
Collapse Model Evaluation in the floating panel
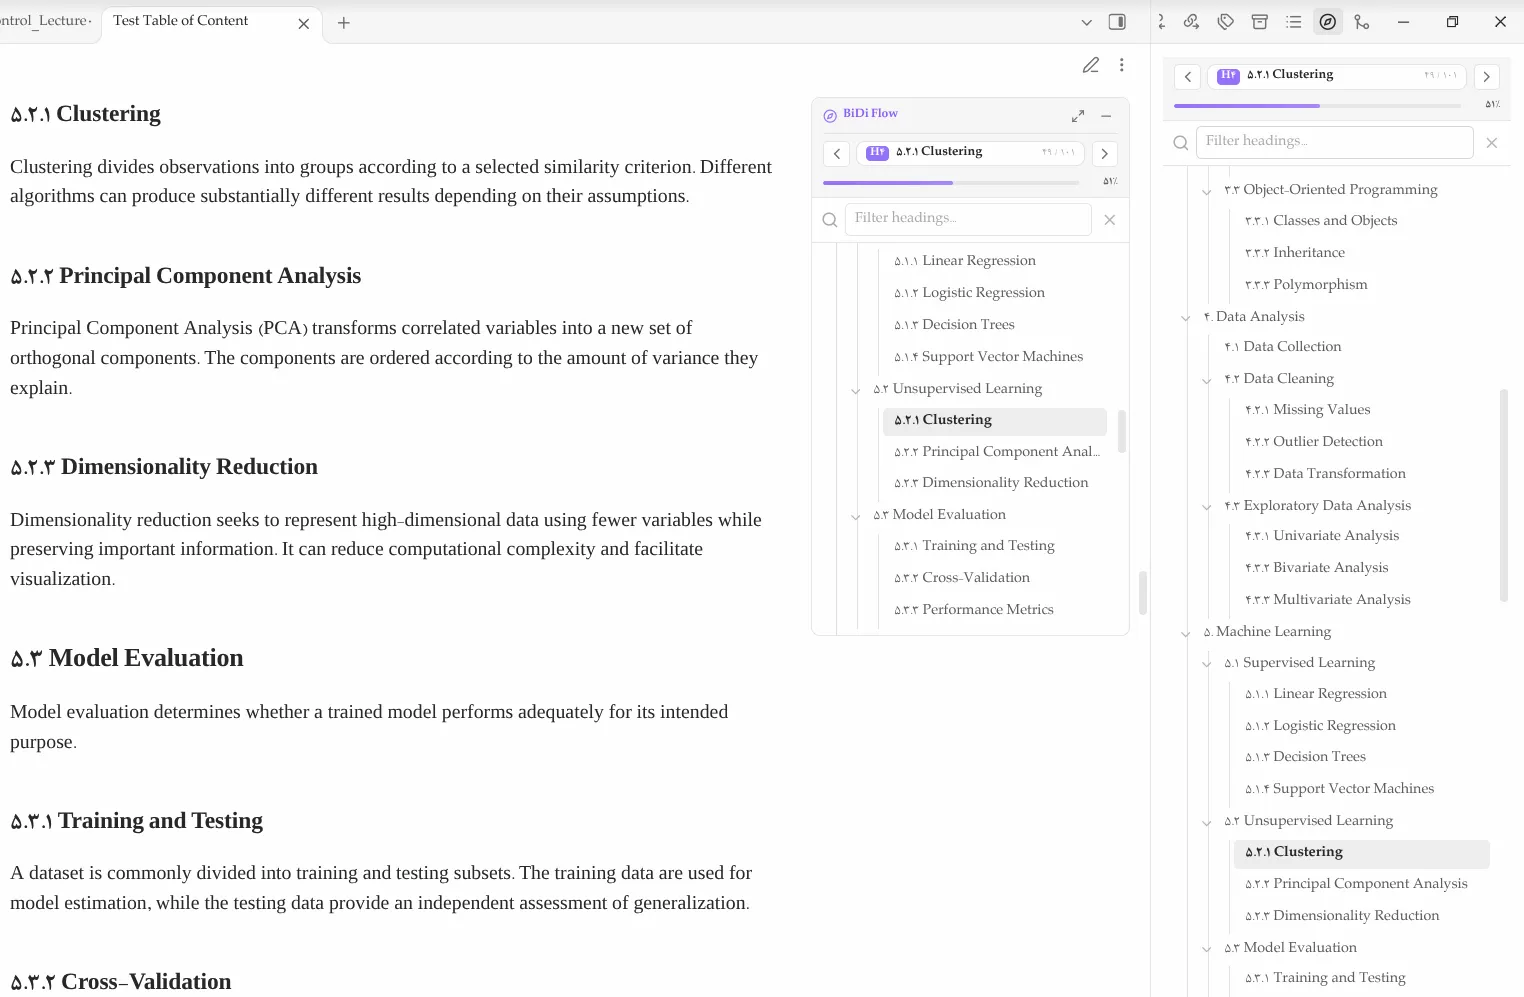[x=856, y=516]
